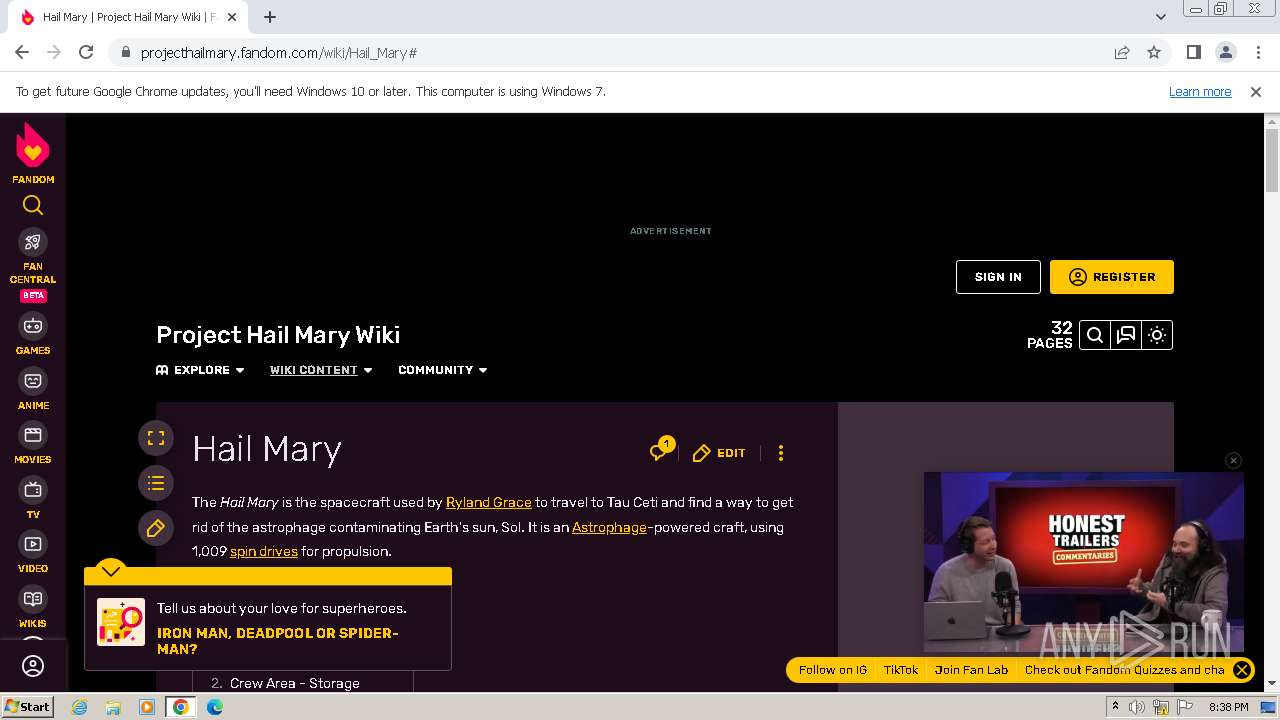Follow the Astrophage link
1280x720 pixels.
[x=609, y=527]
